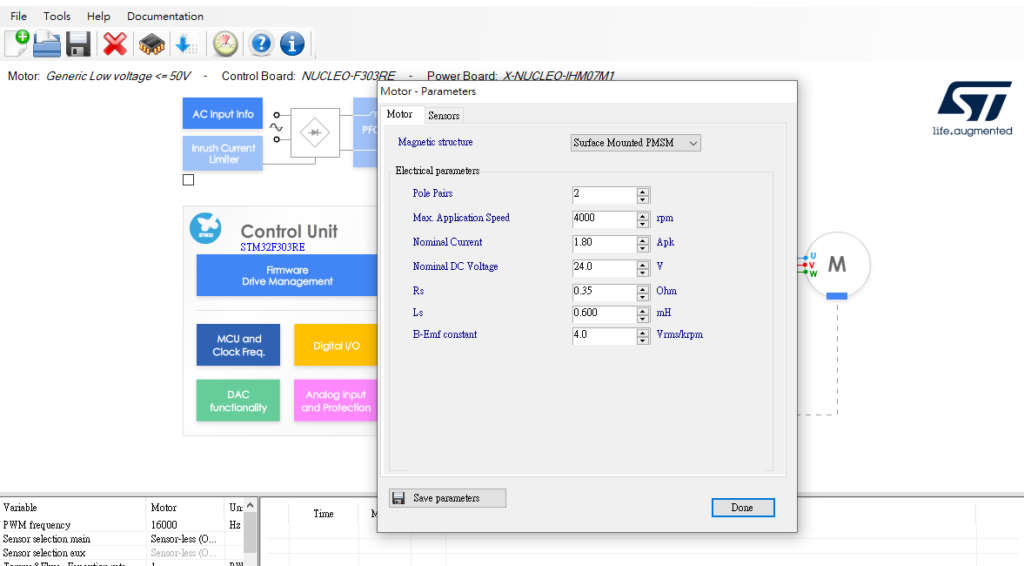Save the project with the floppy disk icon
Screen dimensions: 1024x566
coord(78,44)
